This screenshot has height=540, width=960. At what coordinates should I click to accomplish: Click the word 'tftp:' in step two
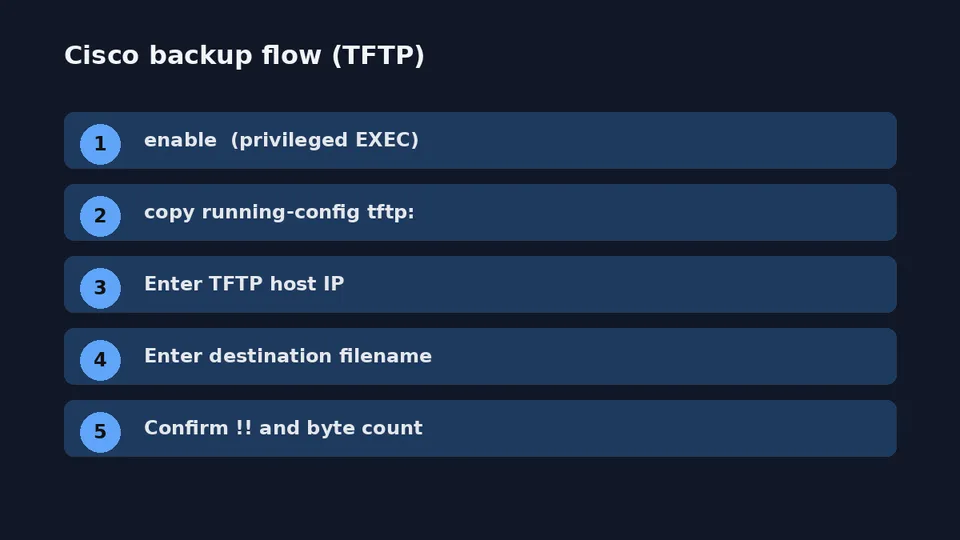(391, 212)
